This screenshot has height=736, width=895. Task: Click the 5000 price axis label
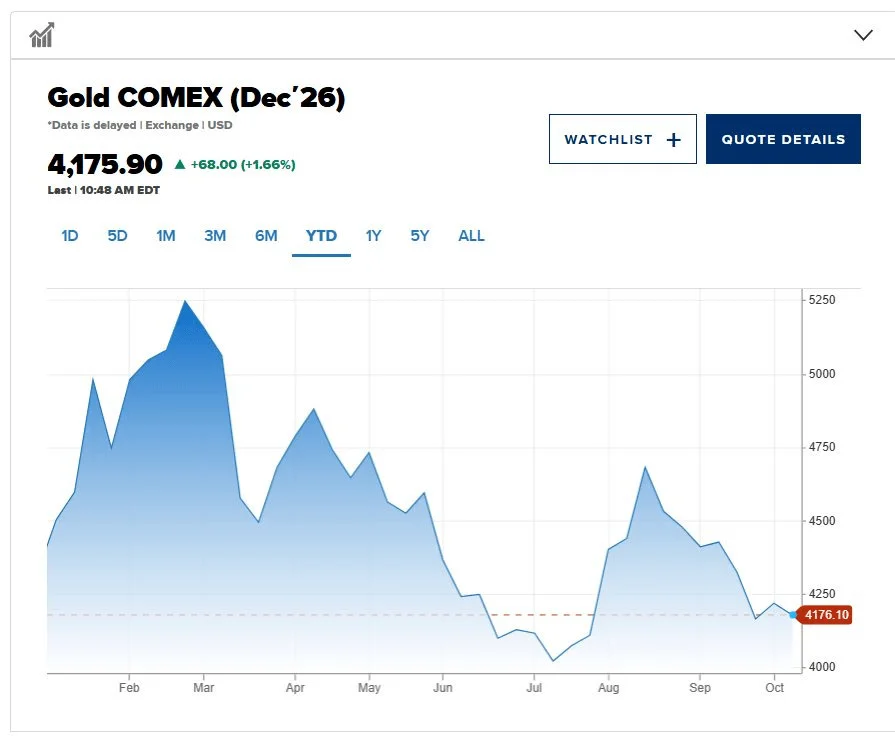tap(822, 374)
